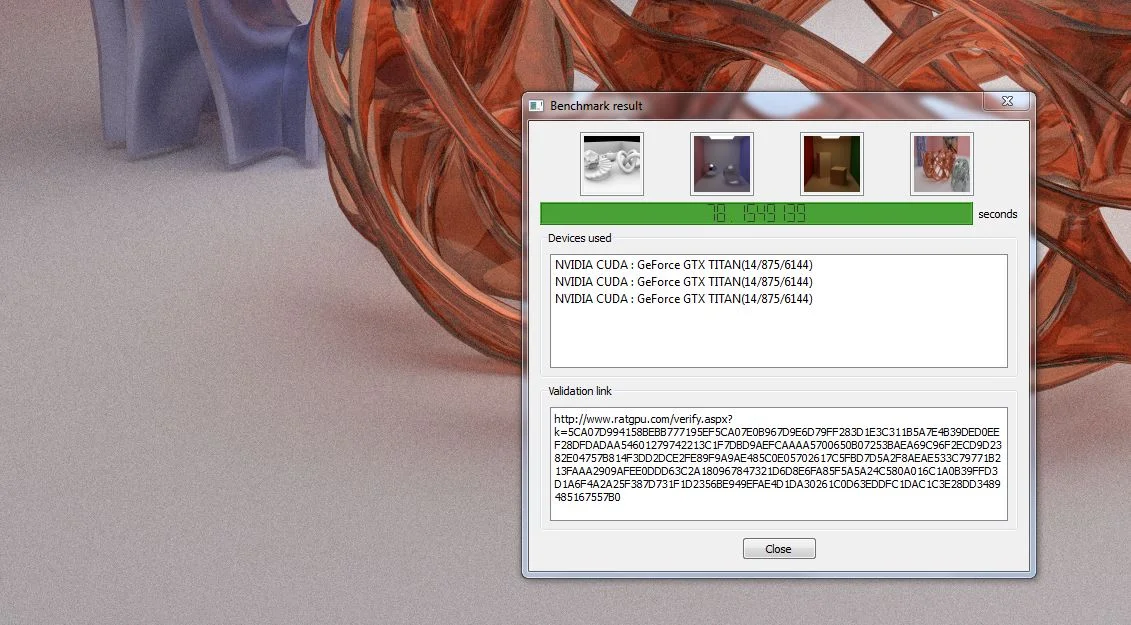Click the Benchmark result window icon
The height and width of the screenshot is (625, 1131).
coord(536,105)
